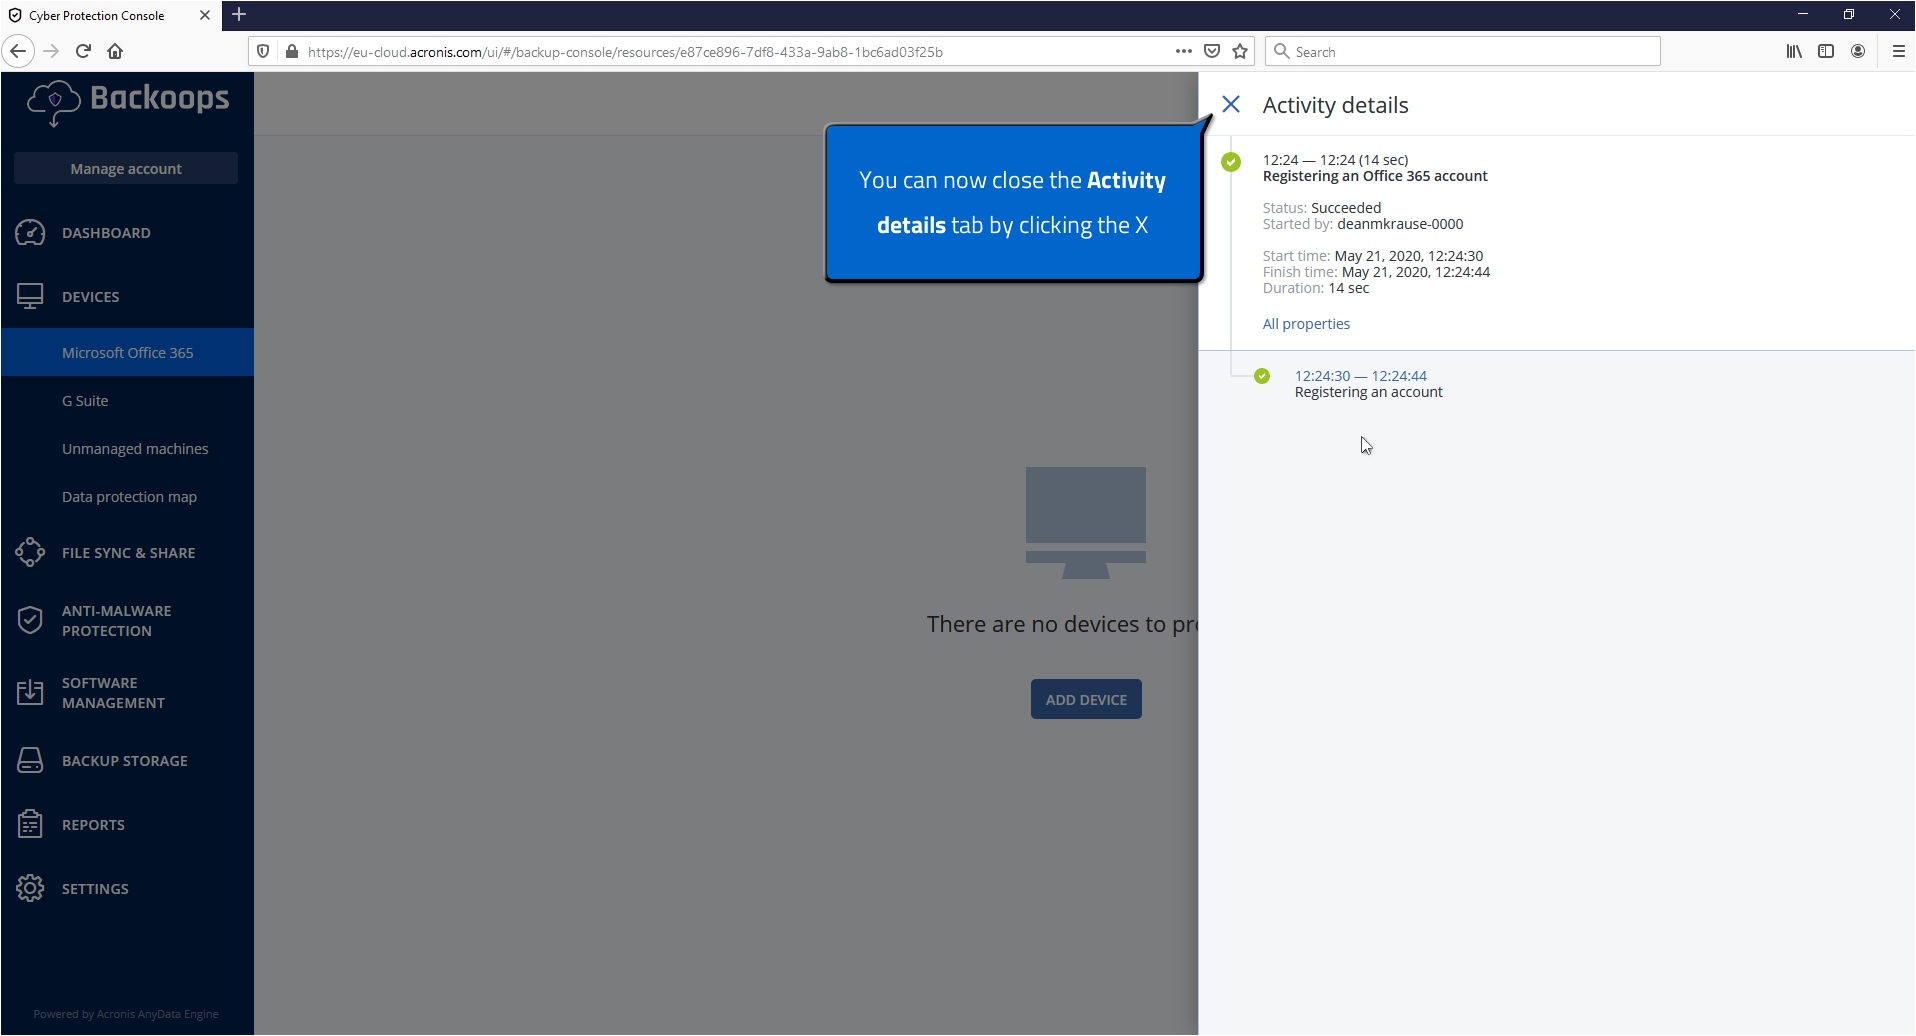The image size is (1916, 1036).
Task: Click the Started by deanmkrause-0000 text
Action: (1363, 224)
